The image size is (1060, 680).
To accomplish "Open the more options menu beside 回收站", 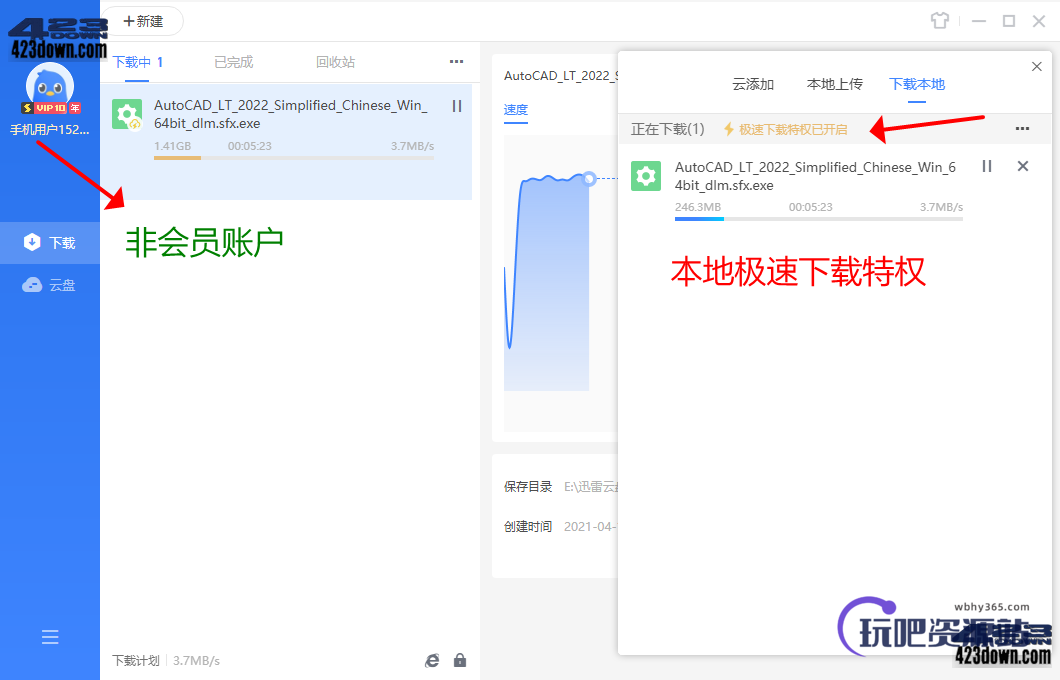I will [457, 62].
